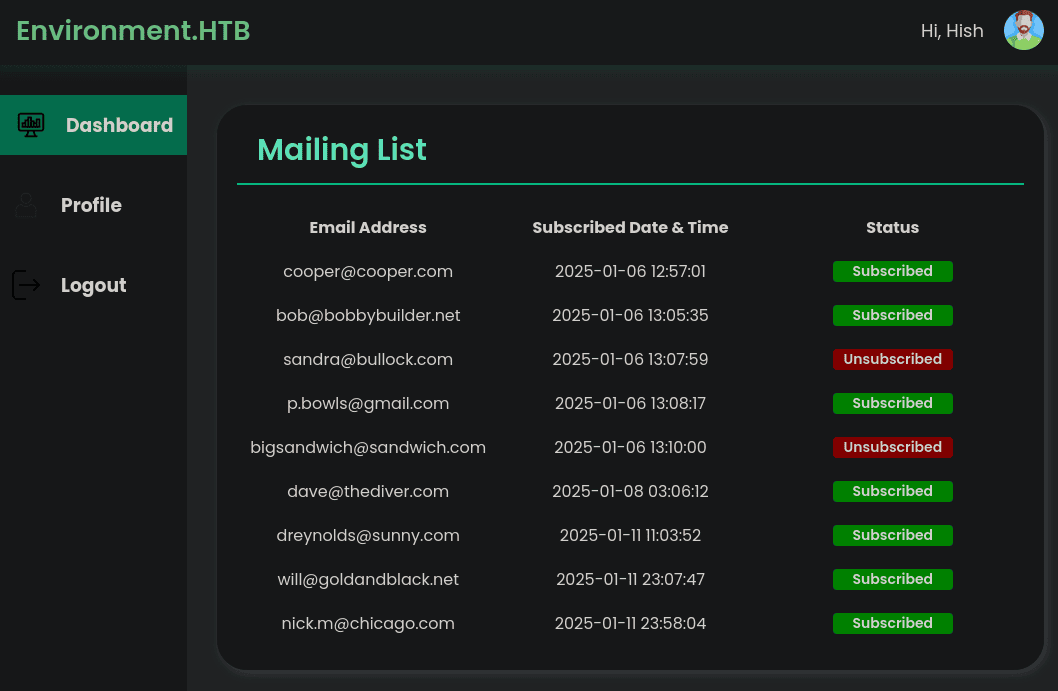
Task: Open the user avatar picture
Action: [1023, 31]
